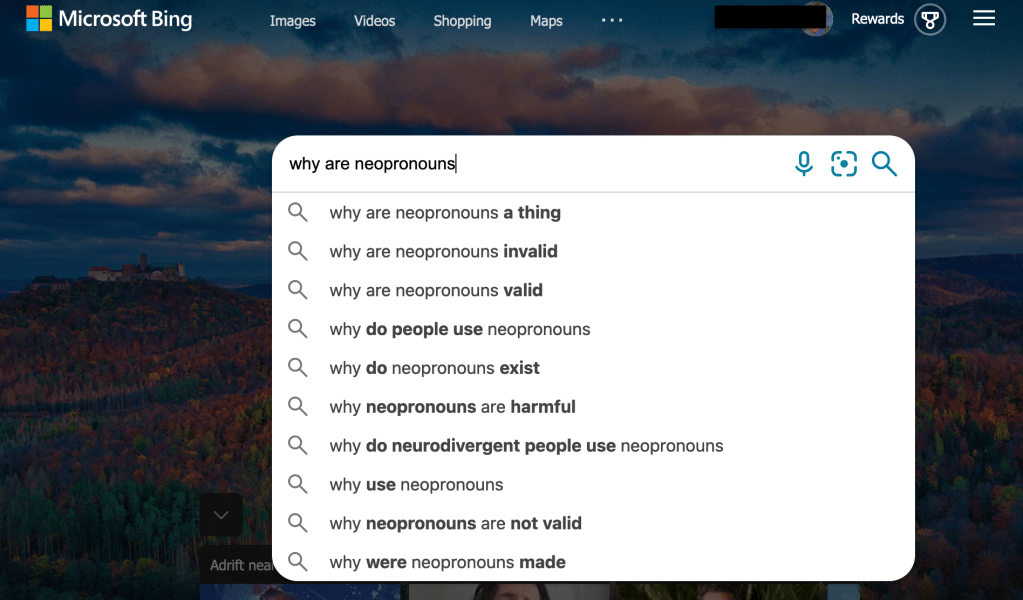1023x600 pixels.
Task: Click the Microsoft Bing logo
Action: click(x=109, y=19)
